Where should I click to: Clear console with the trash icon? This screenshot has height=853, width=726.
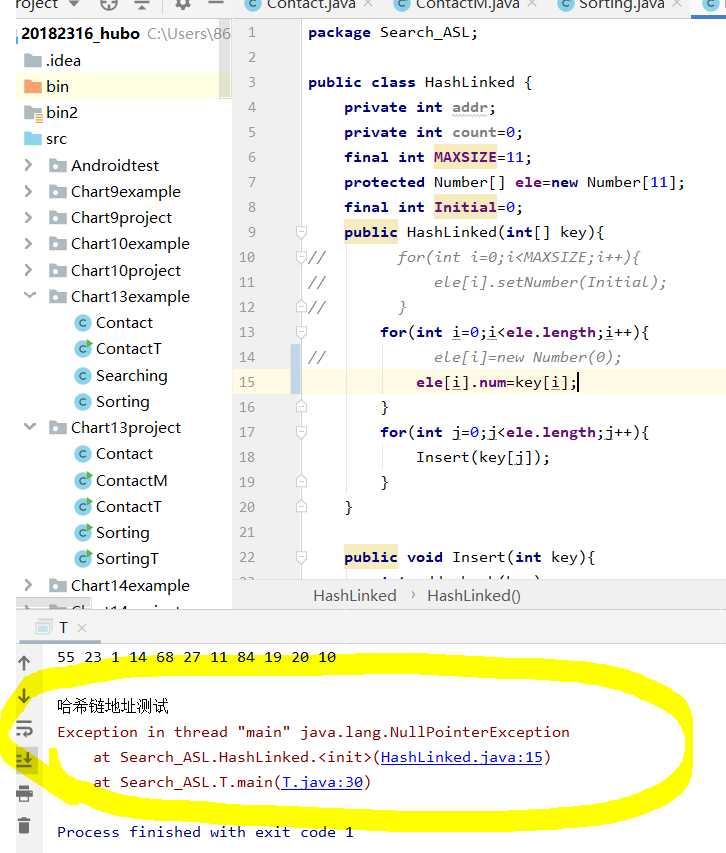24,825
